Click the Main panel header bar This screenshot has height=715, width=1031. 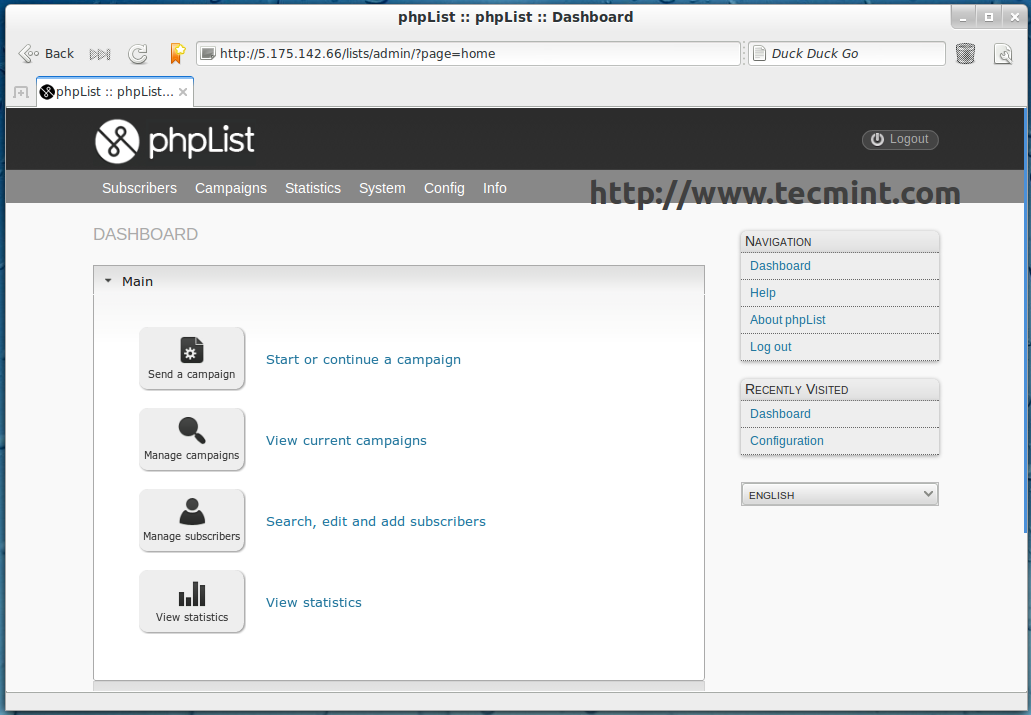tap(399, 281)
